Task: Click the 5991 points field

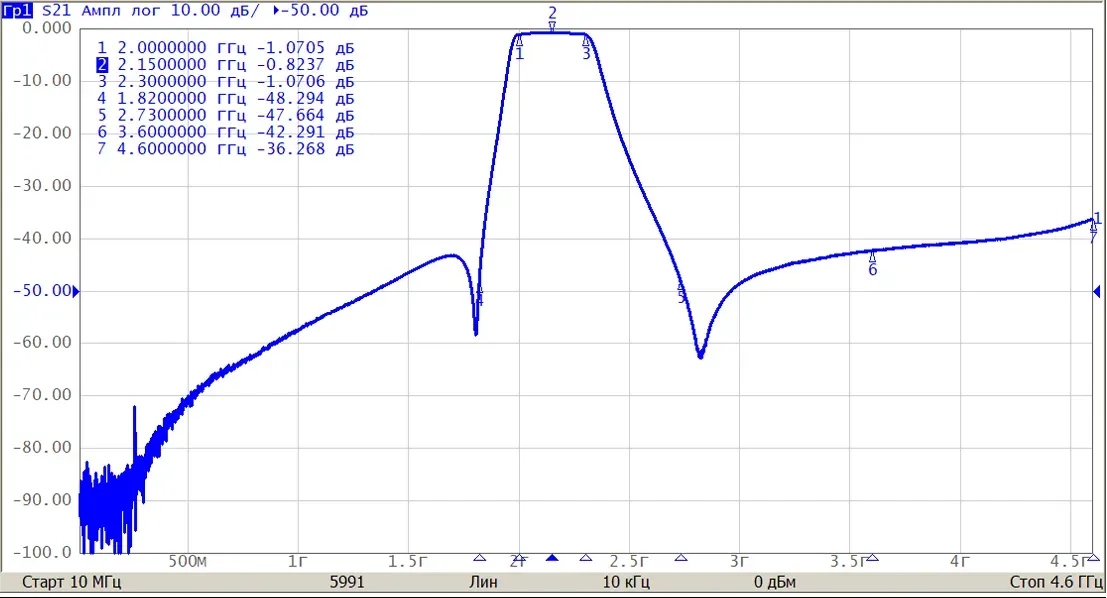Action: [347, 582]
